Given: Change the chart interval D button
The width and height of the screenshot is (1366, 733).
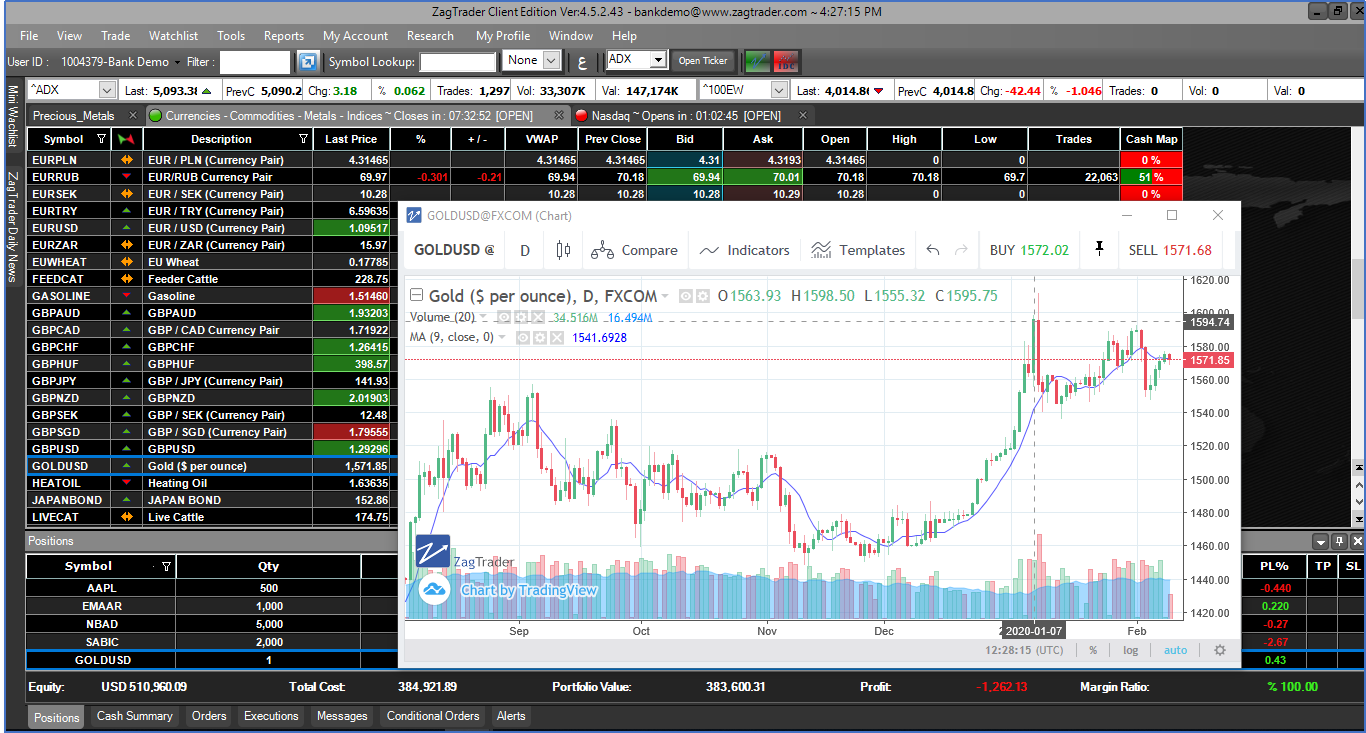Looking at the screenshot, I should pos(525,250).
